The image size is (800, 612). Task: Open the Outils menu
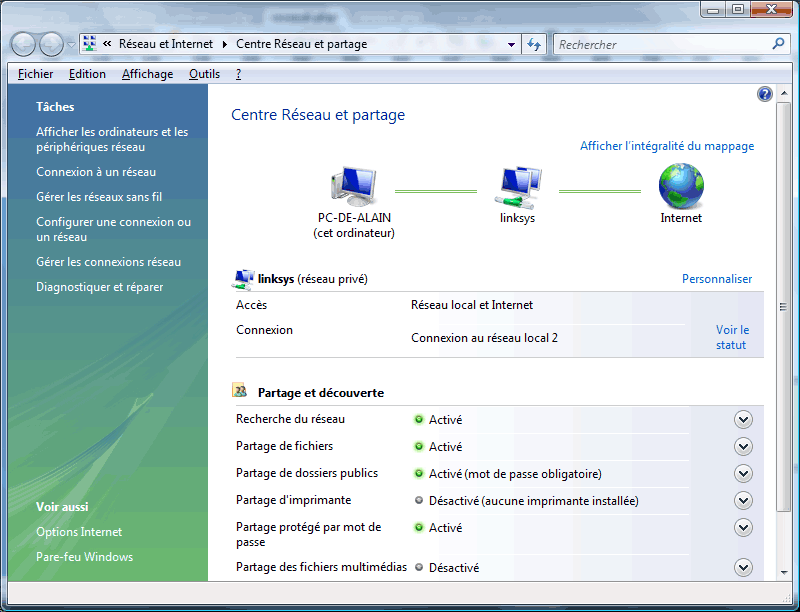point(204,74)
